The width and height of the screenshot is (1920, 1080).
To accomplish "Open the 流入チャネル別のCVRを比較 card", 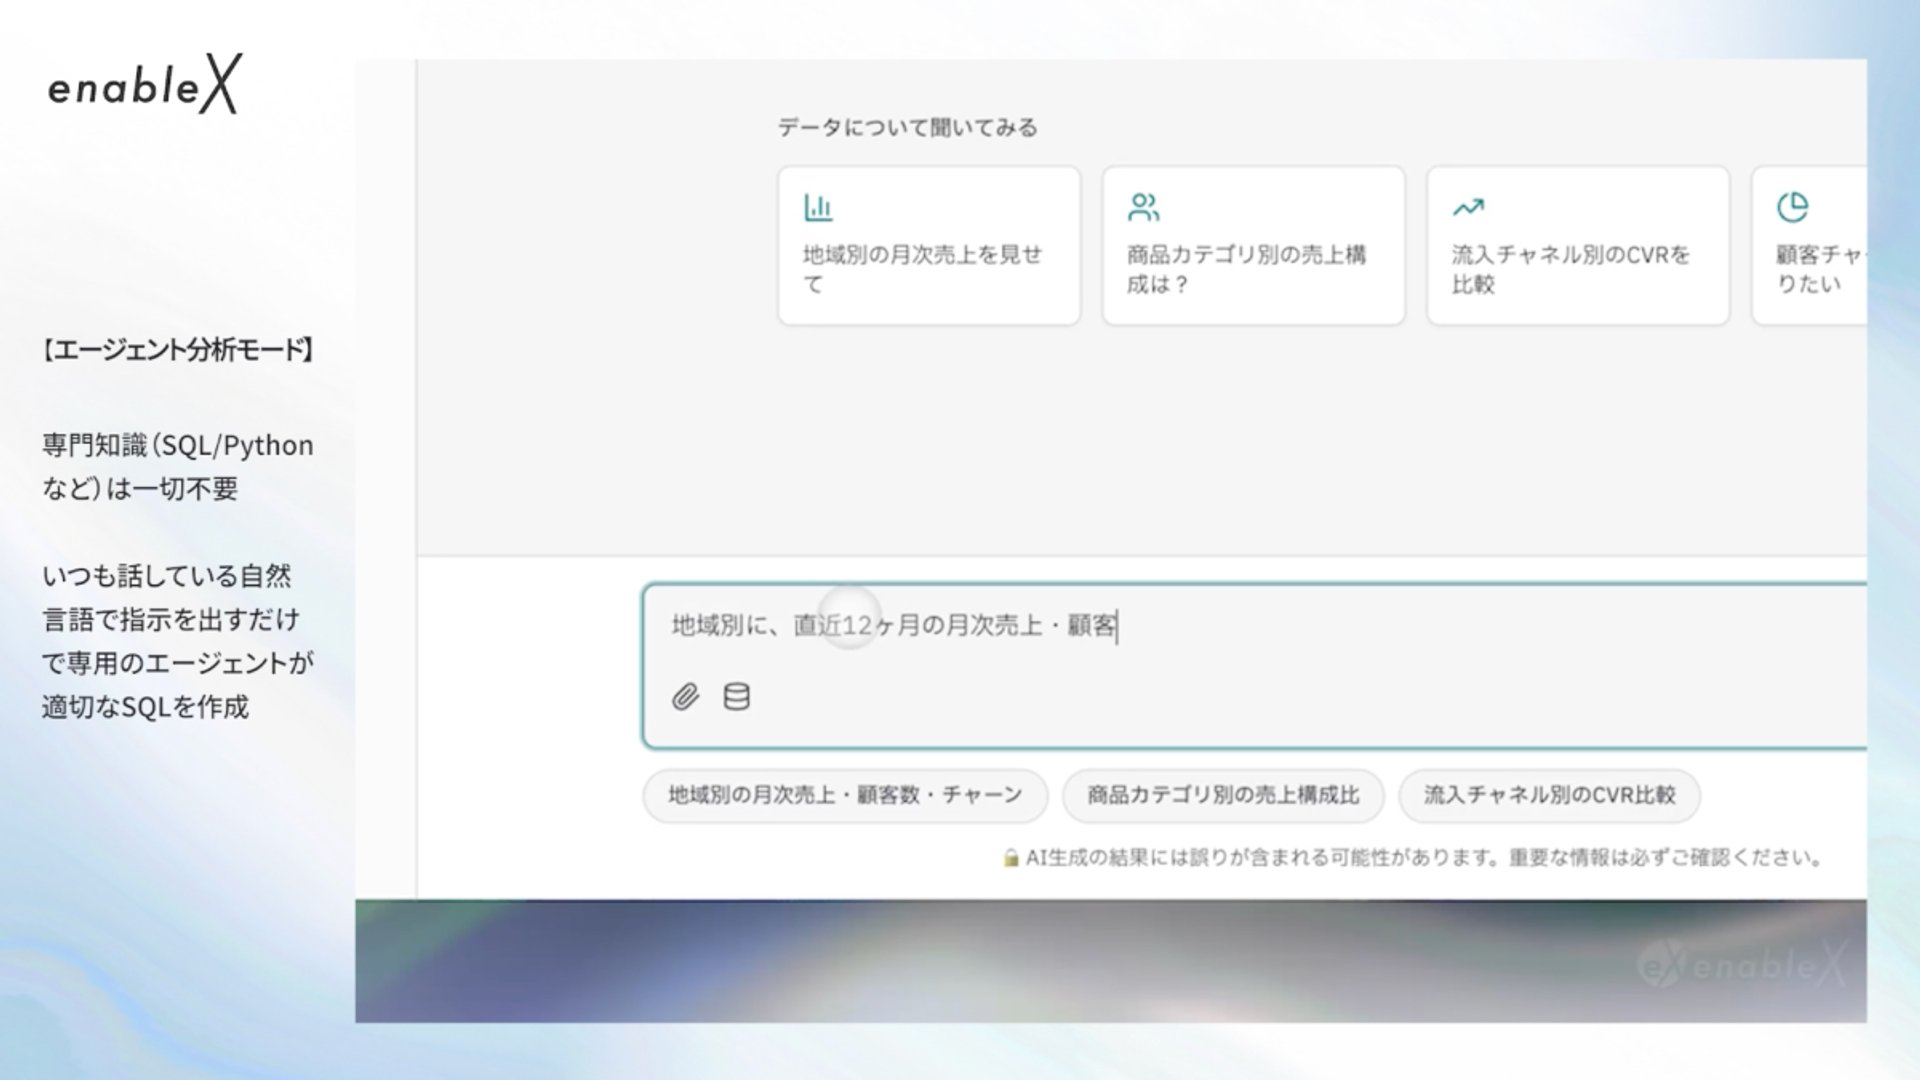I will [x=1578, y=246].
